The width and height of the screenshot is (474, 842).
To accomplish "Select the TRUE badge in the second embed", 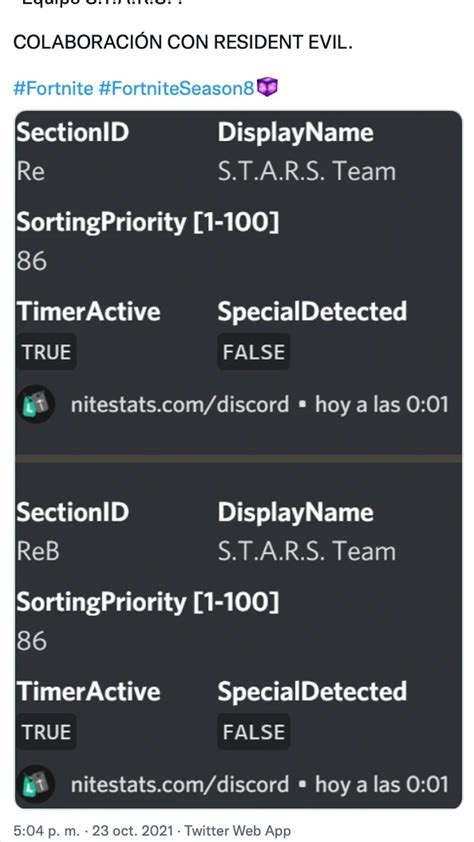I will (x=46, y=732).
